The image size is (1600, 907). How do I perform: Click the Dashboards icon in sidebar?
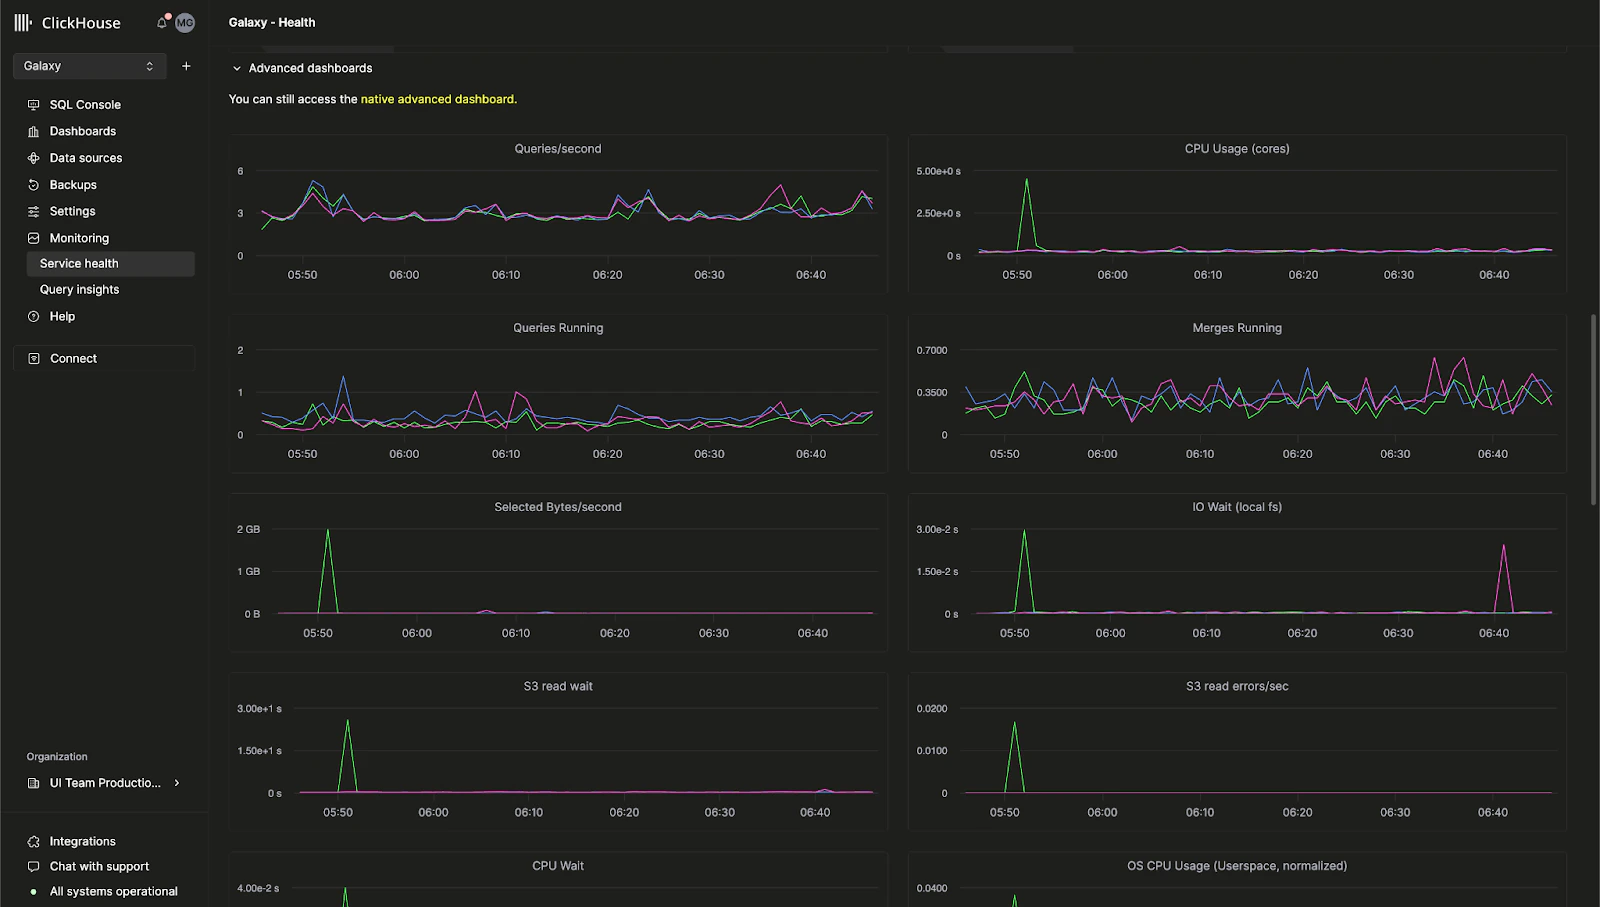34,131
